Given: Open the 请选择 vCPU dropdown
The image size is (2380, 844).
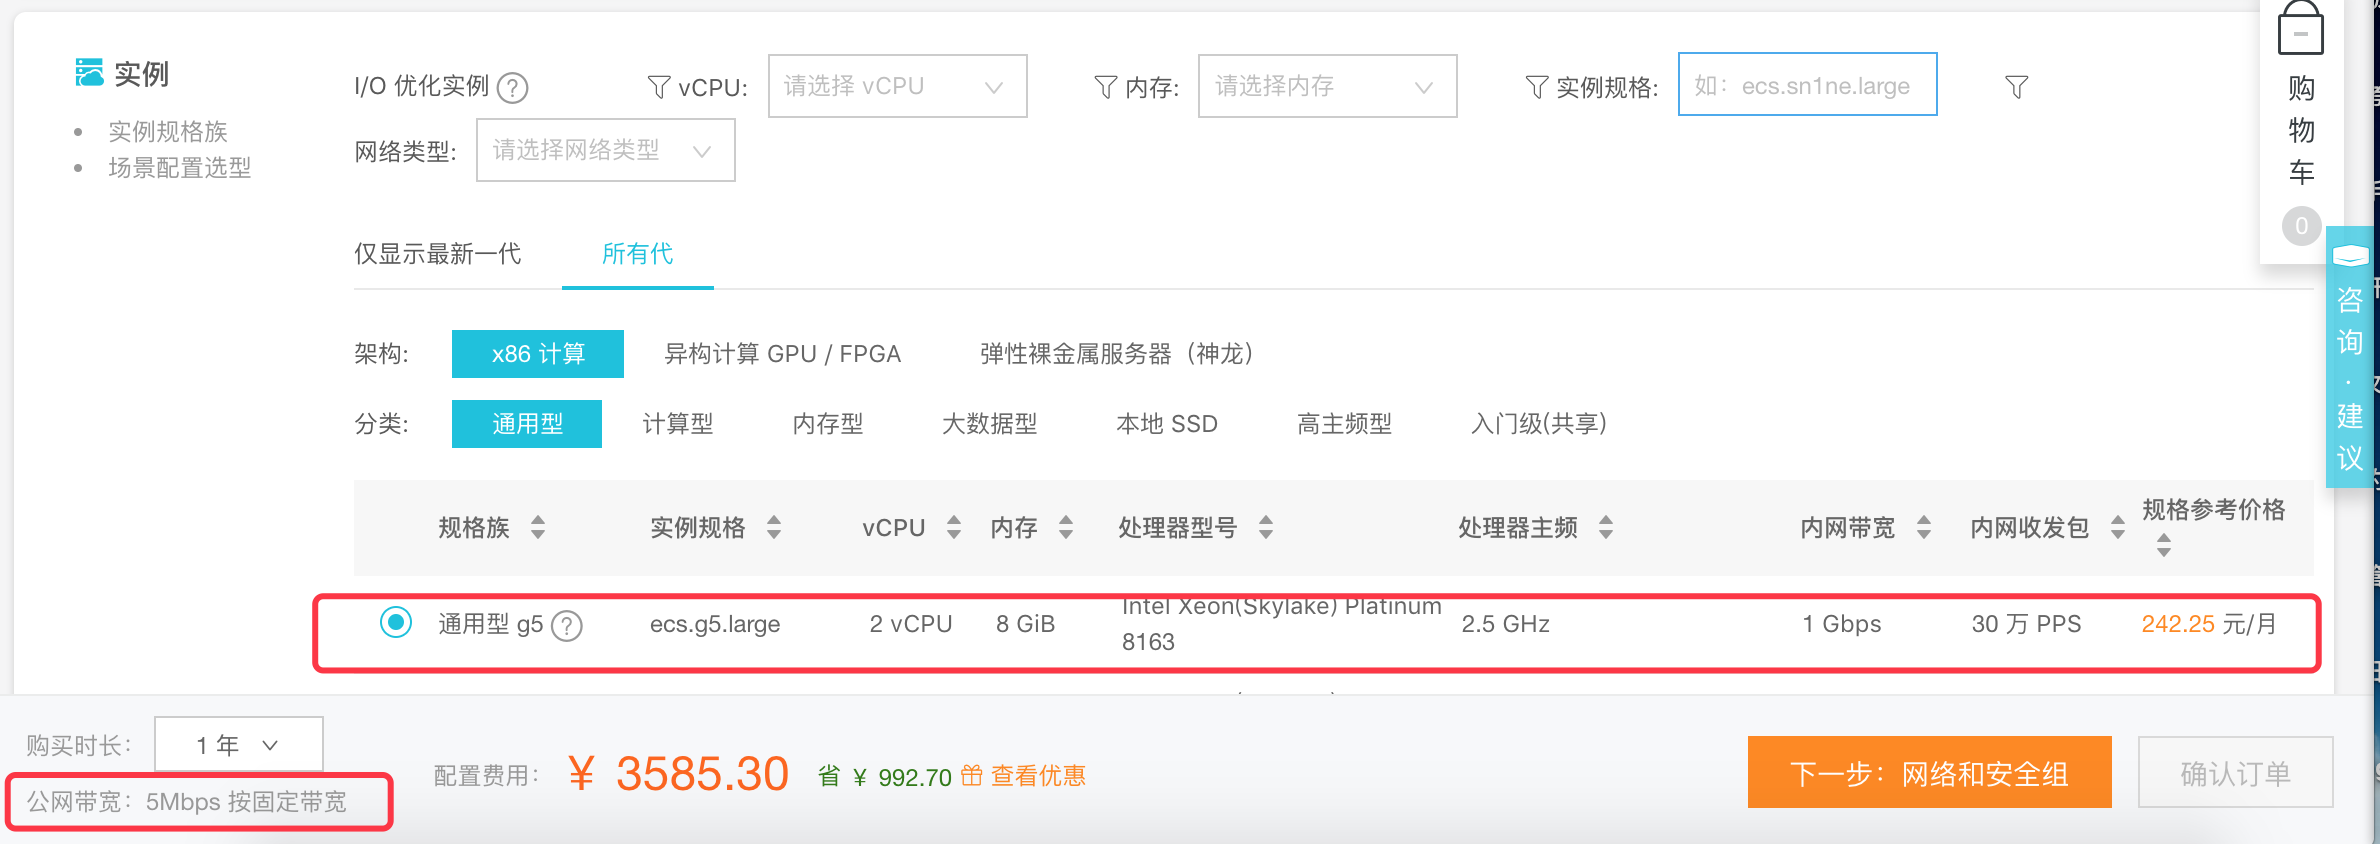Looking at the screenshot, I should coord(896,86).
